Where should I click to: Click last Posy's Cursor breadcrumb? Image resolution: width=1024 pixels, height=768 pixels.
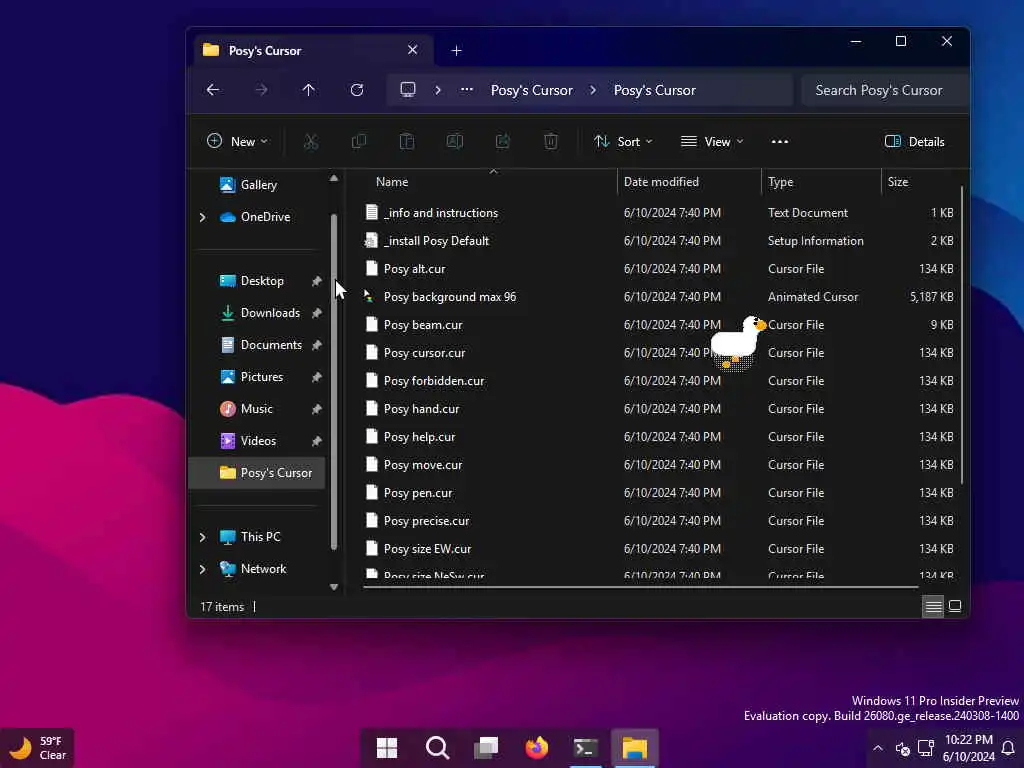[654, 90]
